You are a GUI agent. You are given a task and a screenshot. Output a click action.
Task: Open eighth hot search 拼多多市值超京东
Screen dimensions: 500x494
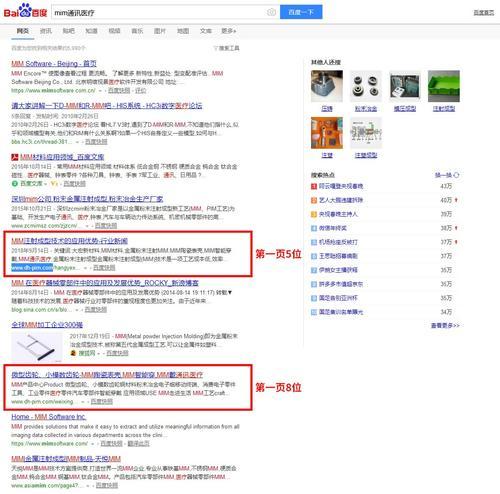(341, 284)
